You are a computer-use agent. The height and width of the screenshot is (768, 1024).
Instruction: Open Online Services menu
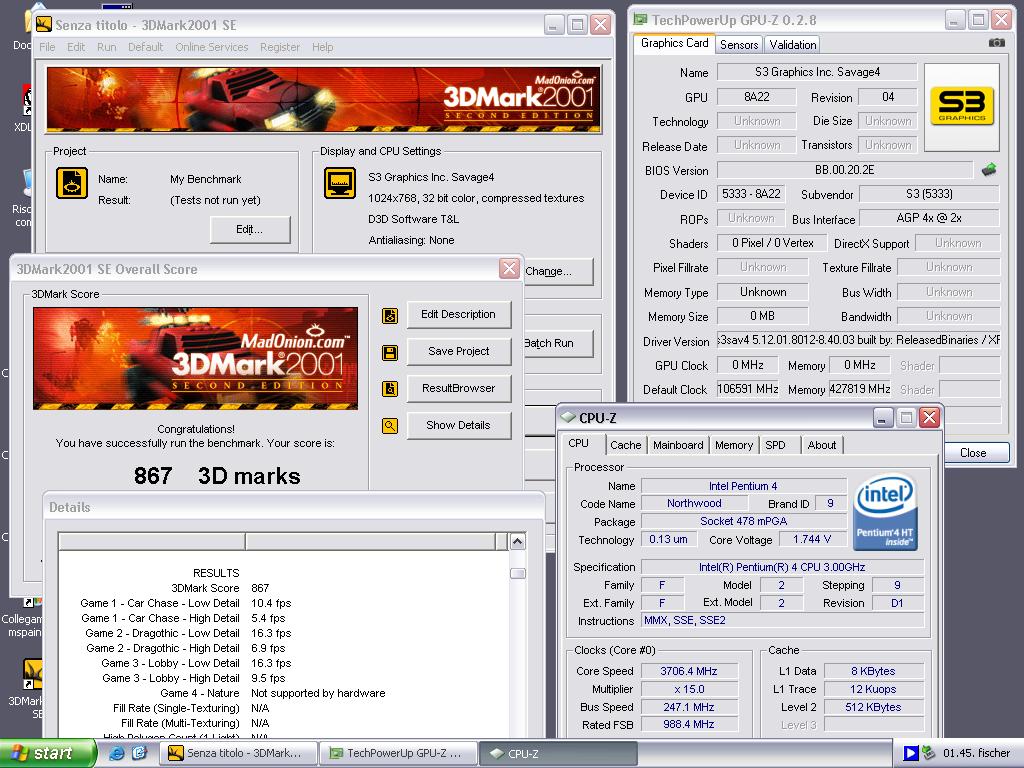[212, 47]
